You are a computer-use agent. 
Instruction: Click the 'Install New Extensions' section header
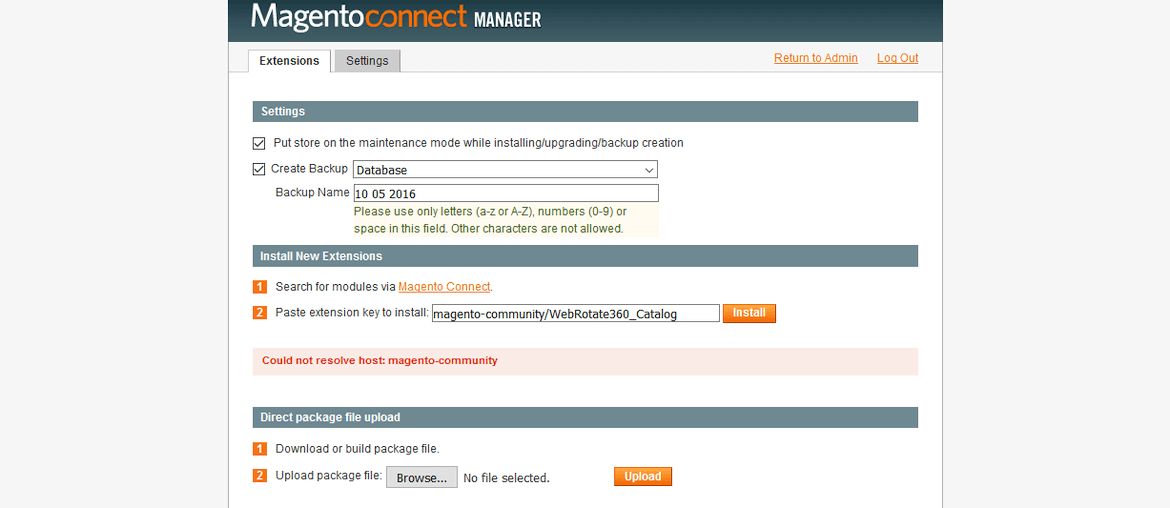tap(585, 256)
